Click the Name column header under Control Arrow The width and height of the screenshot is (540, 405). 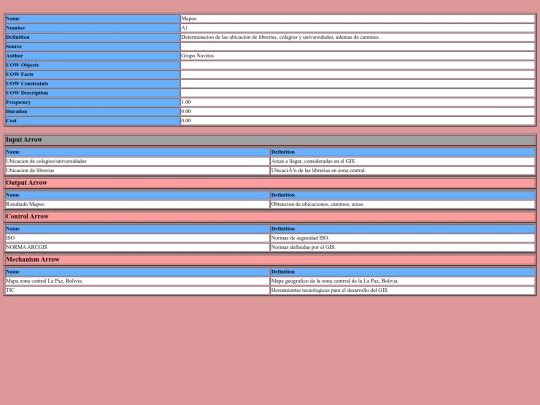(137, 229)
